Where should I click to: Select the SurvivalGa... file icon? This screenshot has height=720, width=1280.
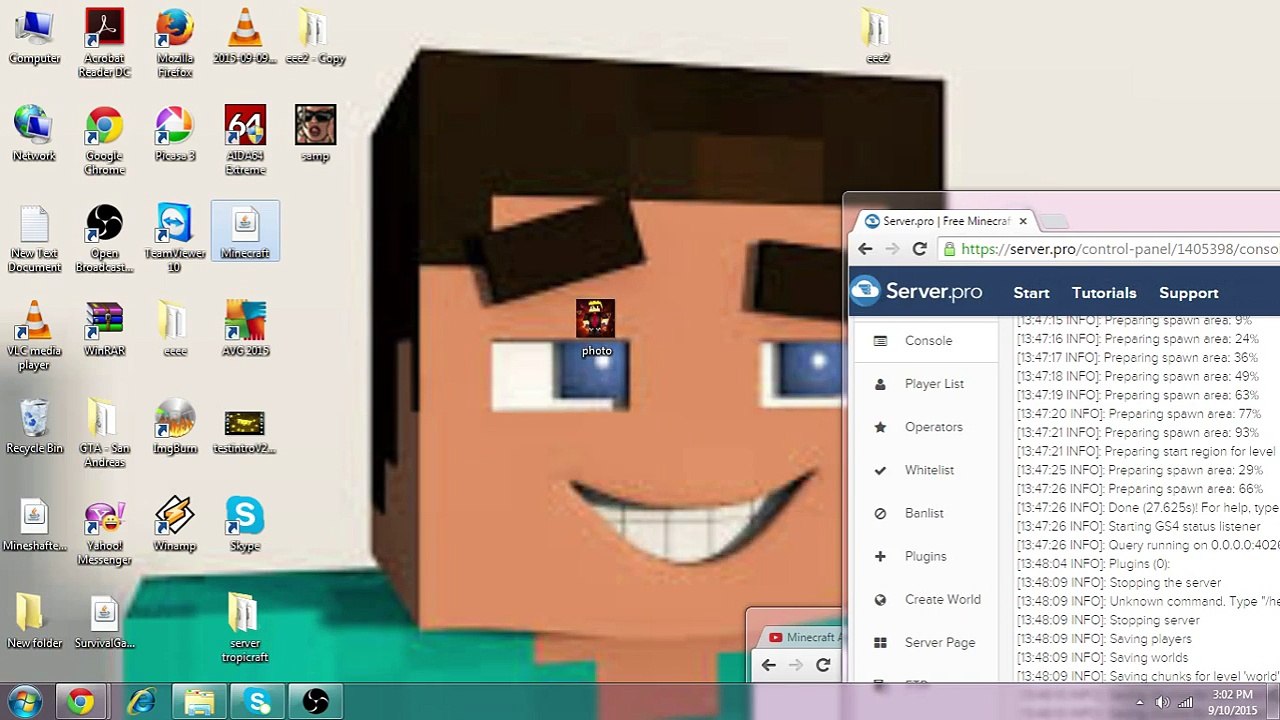[104, 621]
